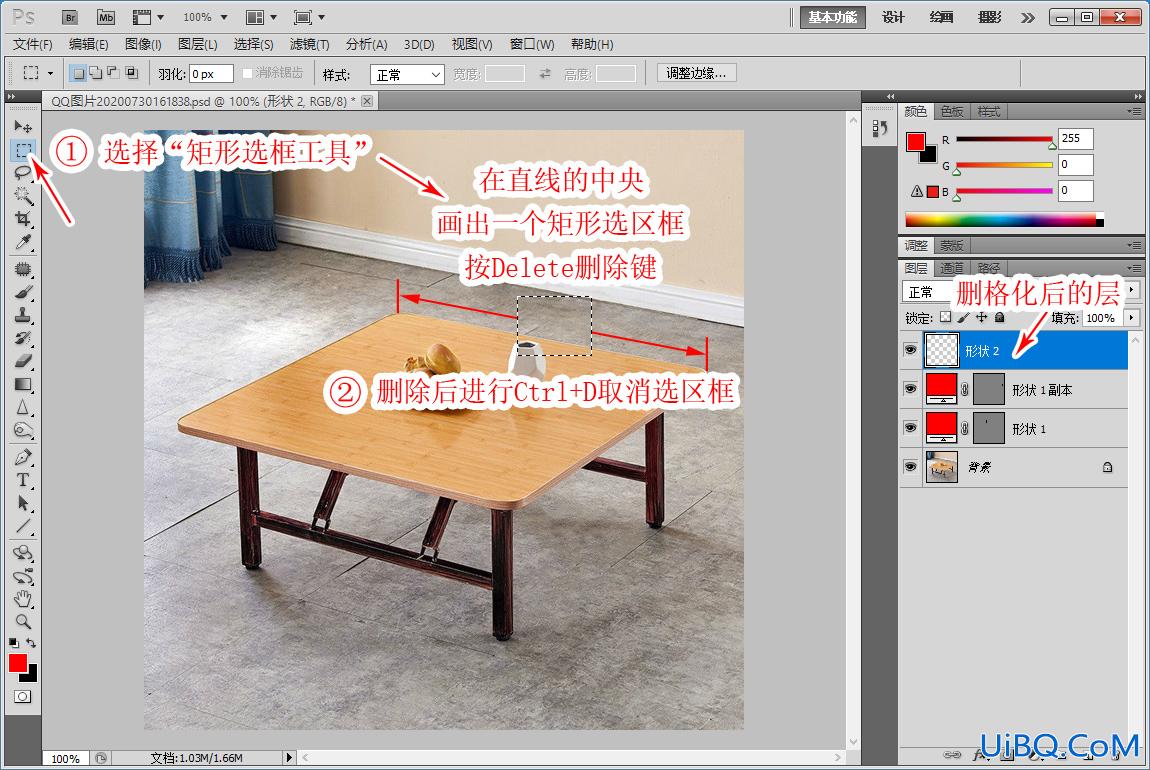Select the Lasso tool
Viewport: 1150px width, 770px height.
[x=23, y=173]
